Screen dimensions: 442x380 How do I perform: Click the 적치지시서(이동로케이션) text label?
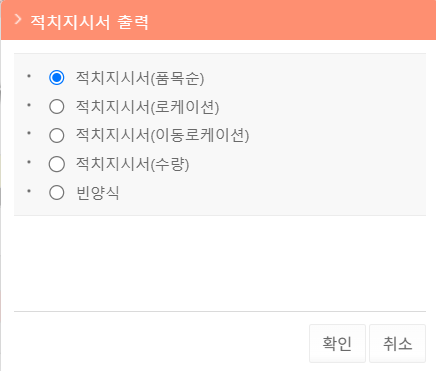pos(162,136)
